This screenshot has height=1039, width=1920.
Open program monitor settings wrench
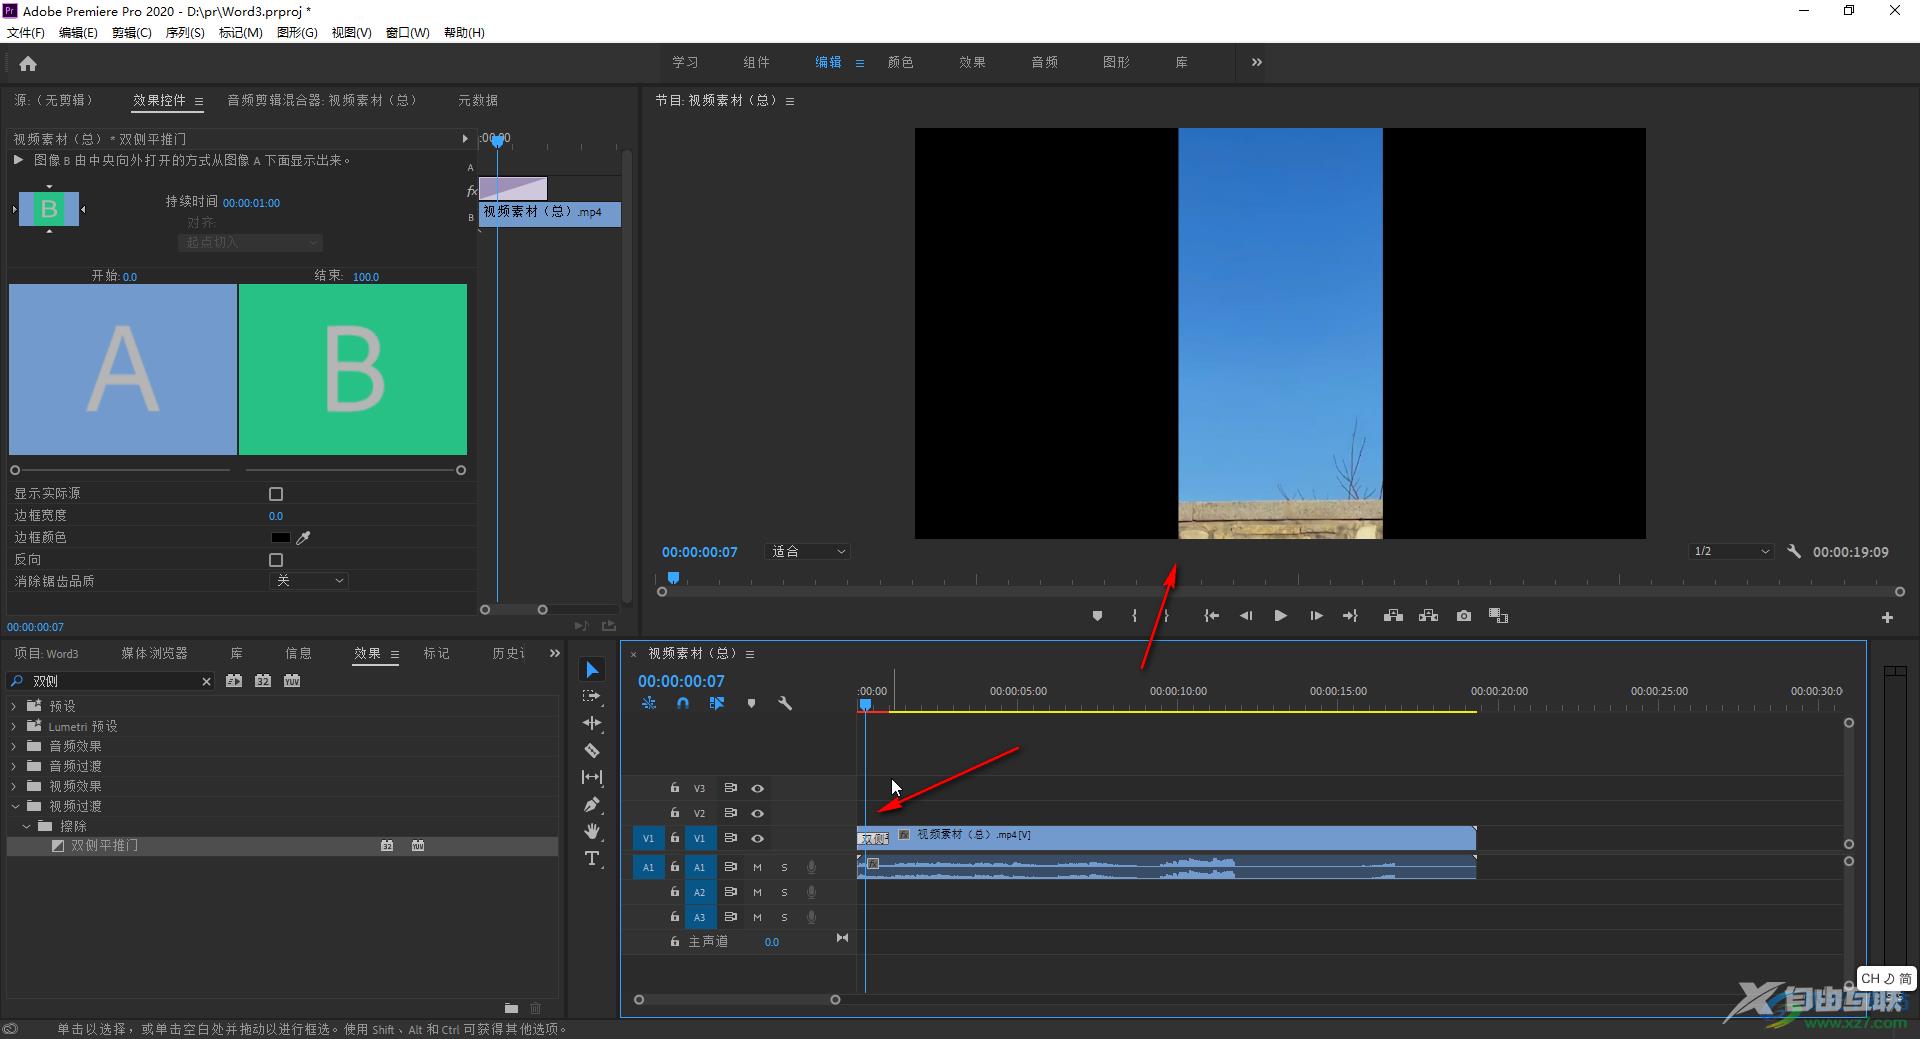[1794, 551]
